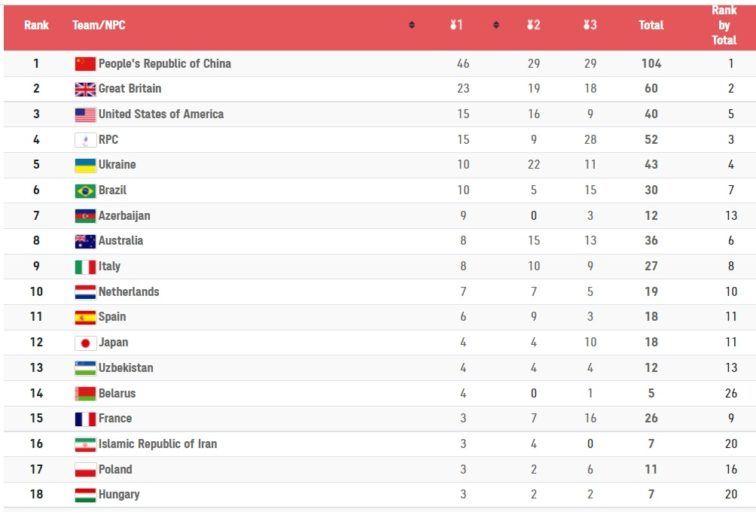Open the Uzbekistan team link

[126, 368]
